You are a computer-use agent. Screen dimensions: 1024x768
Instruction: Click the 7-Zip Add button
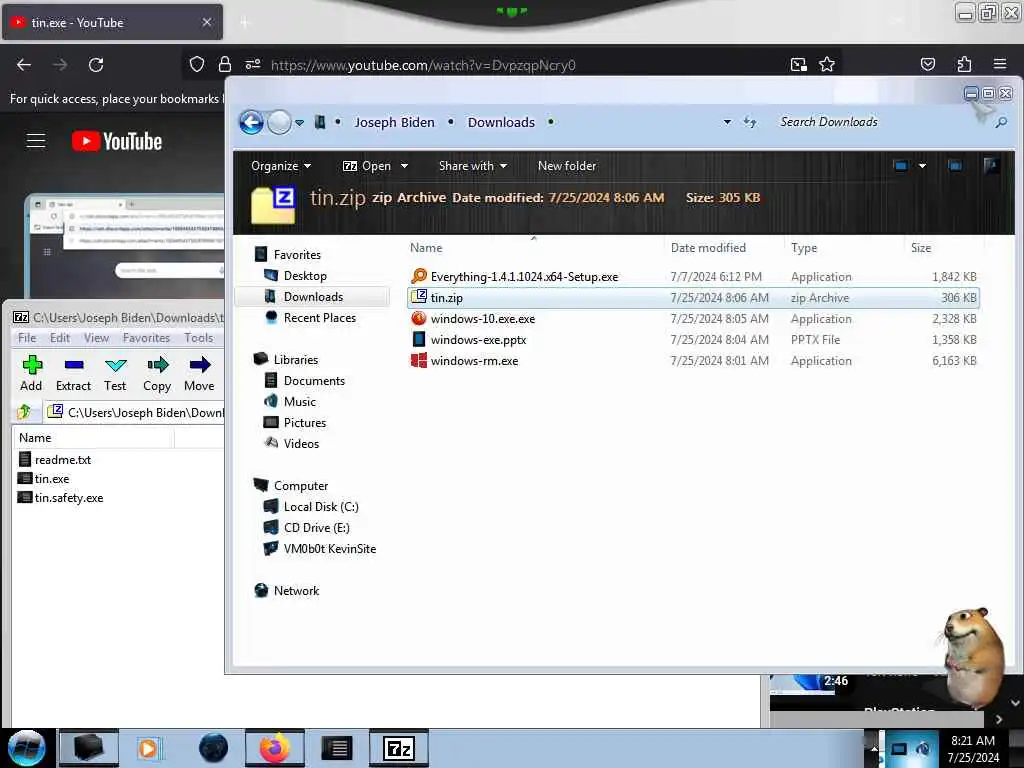(31, 374)
